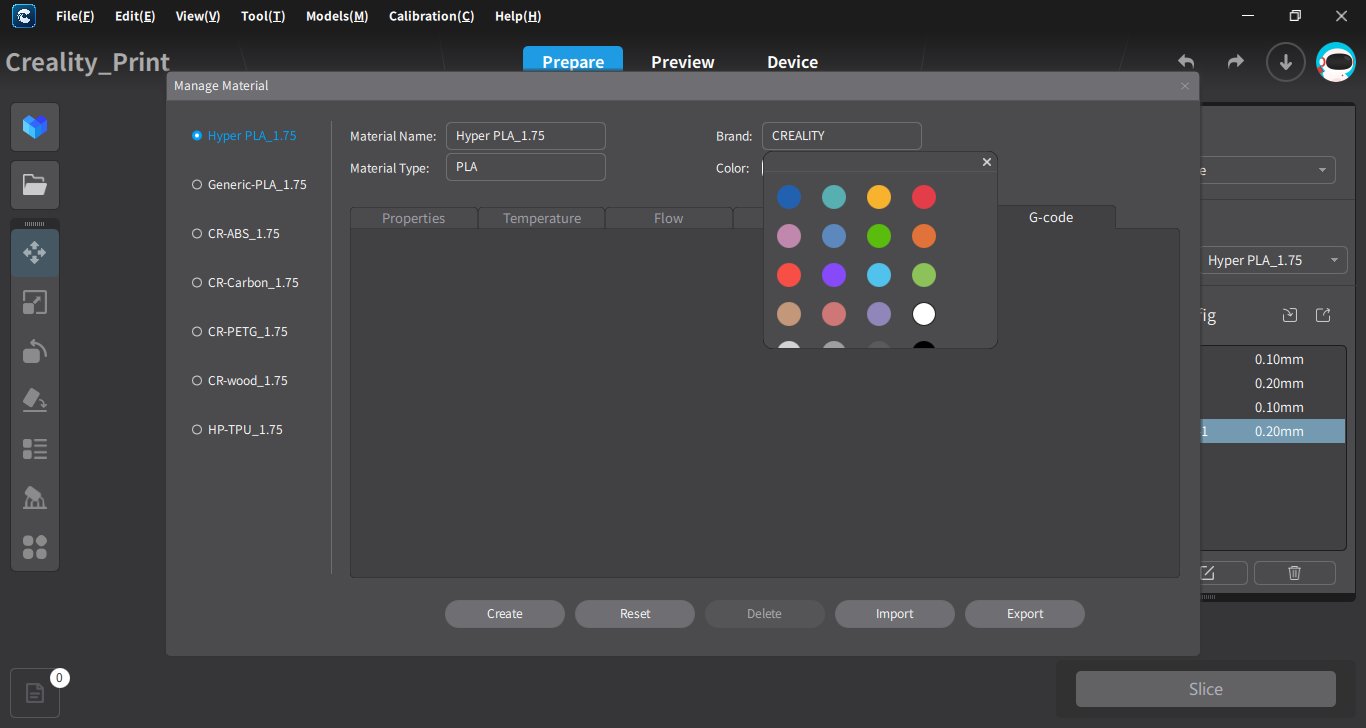Click the Brand input field
This screenshot has height=728, width=1366.
(842, 136)
